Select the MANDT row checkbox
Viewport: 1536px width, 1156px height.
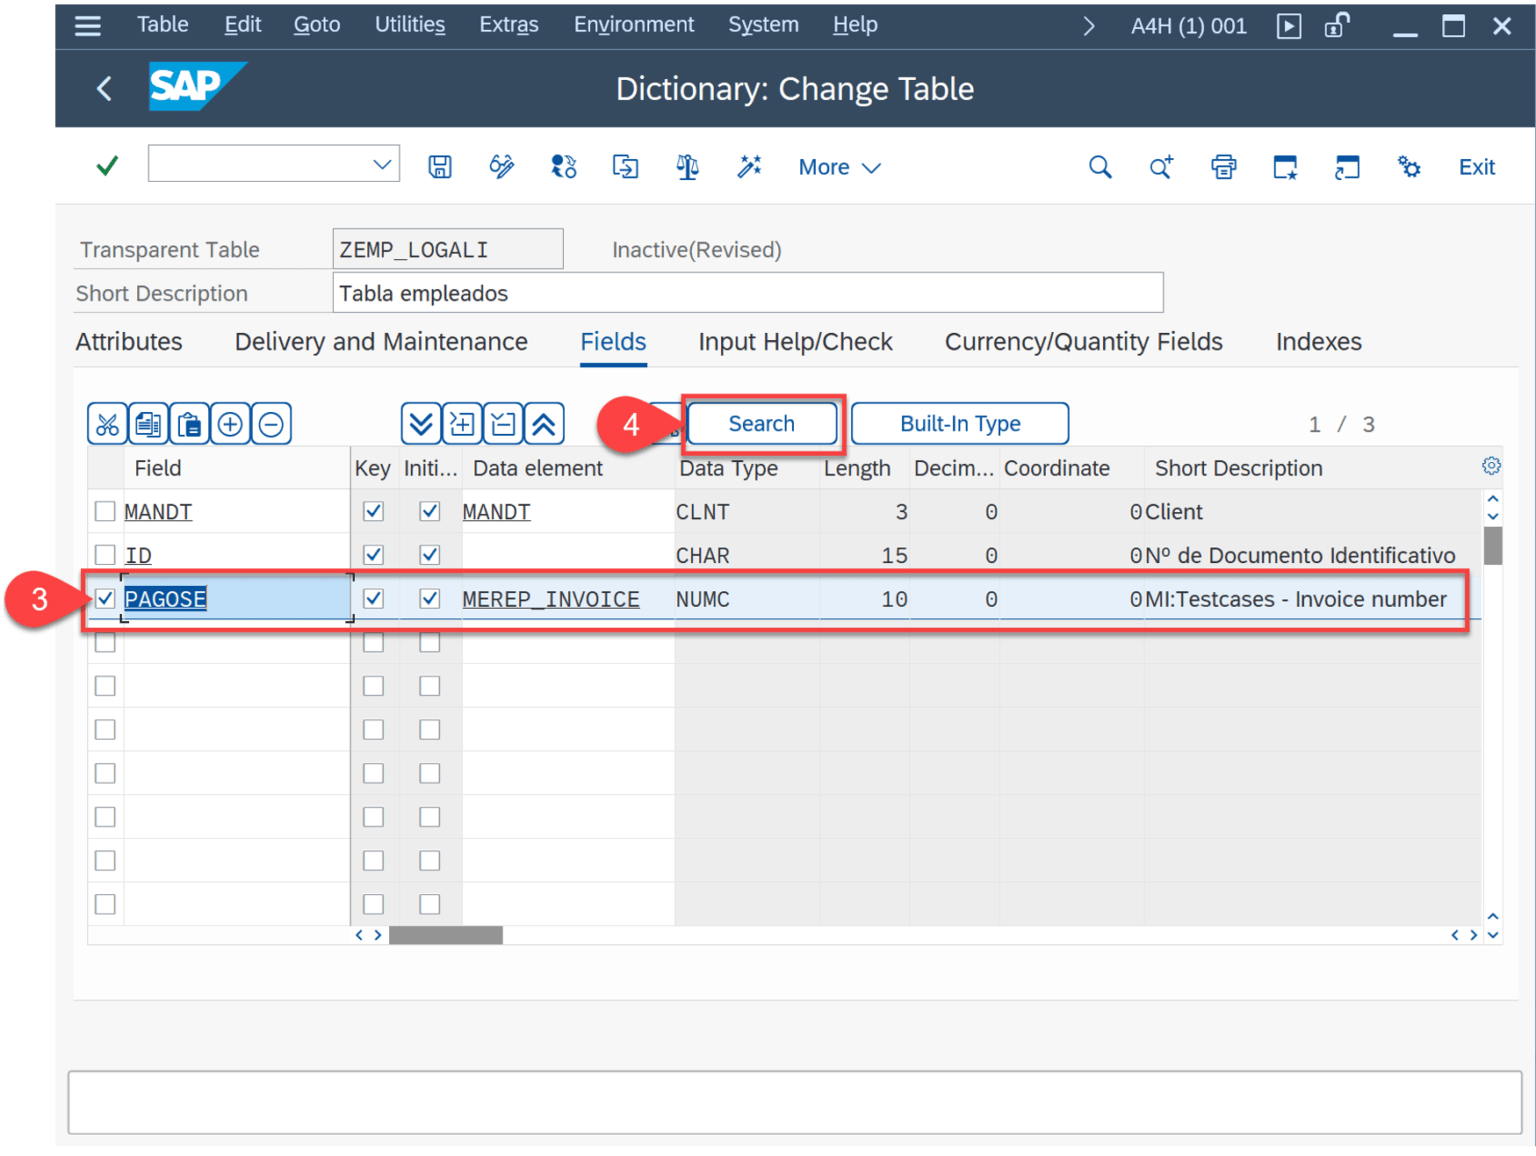tap(105, 511)
